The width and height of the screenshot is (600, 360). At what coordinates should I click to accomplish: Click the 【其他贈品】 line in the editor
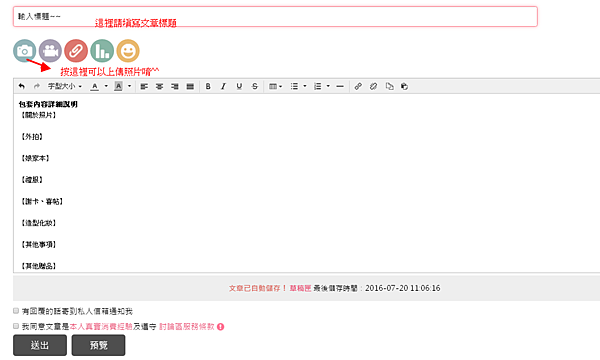click(39, 266)
